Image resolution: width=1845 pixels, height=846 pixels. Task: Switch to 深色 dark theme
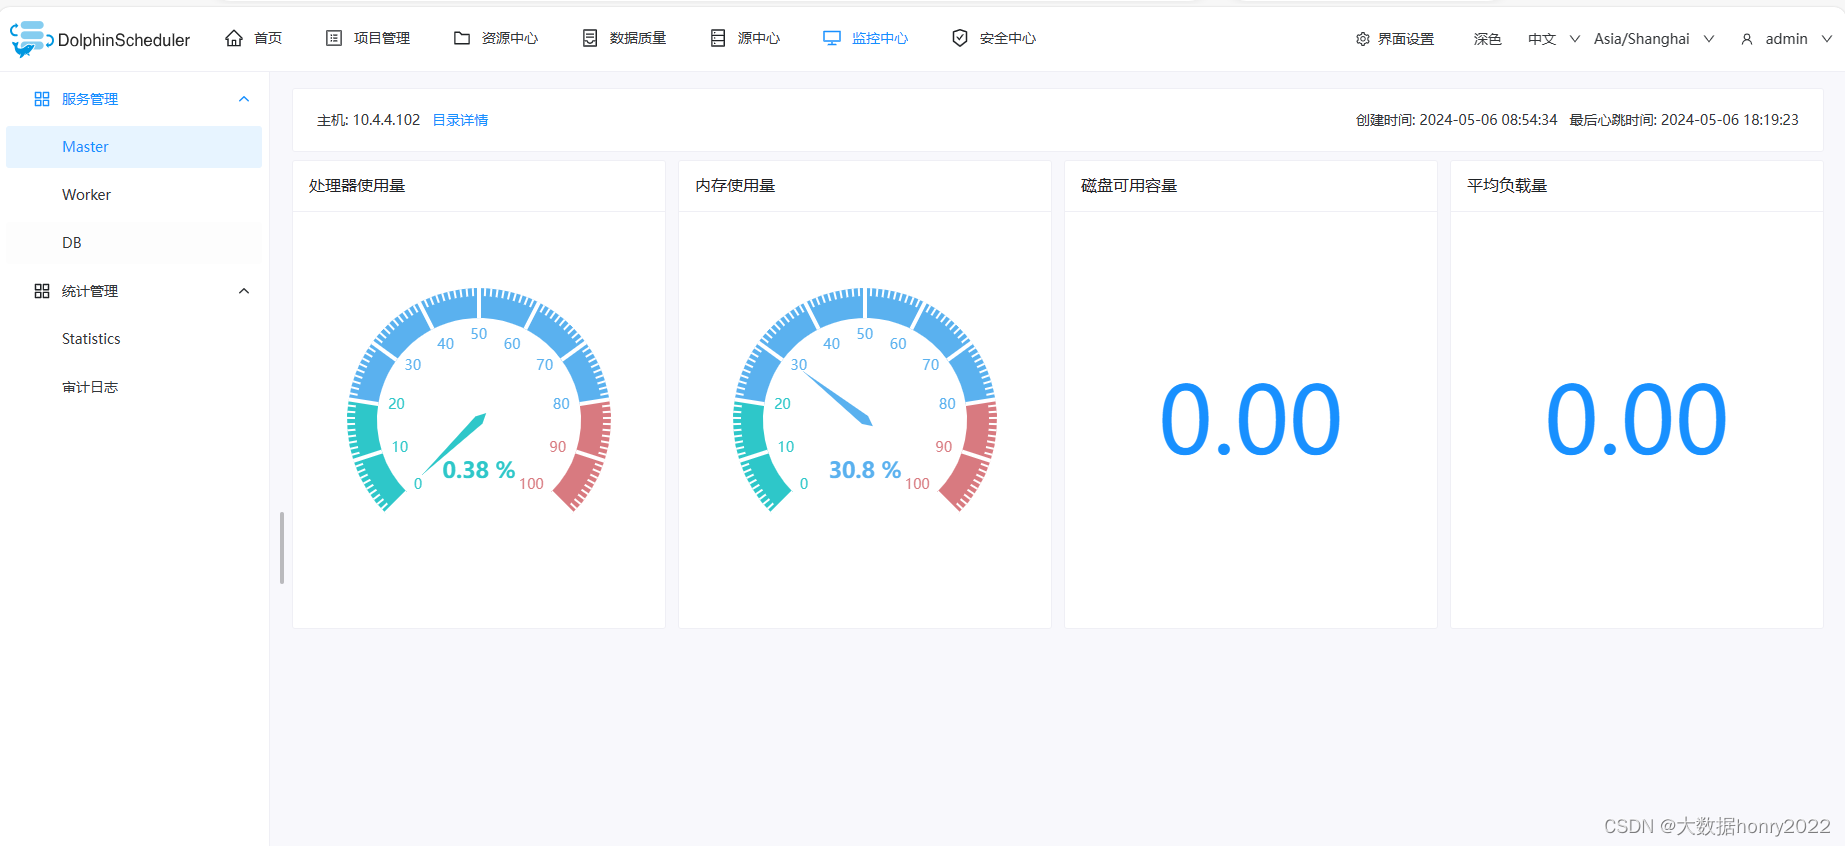point(1488,39)
